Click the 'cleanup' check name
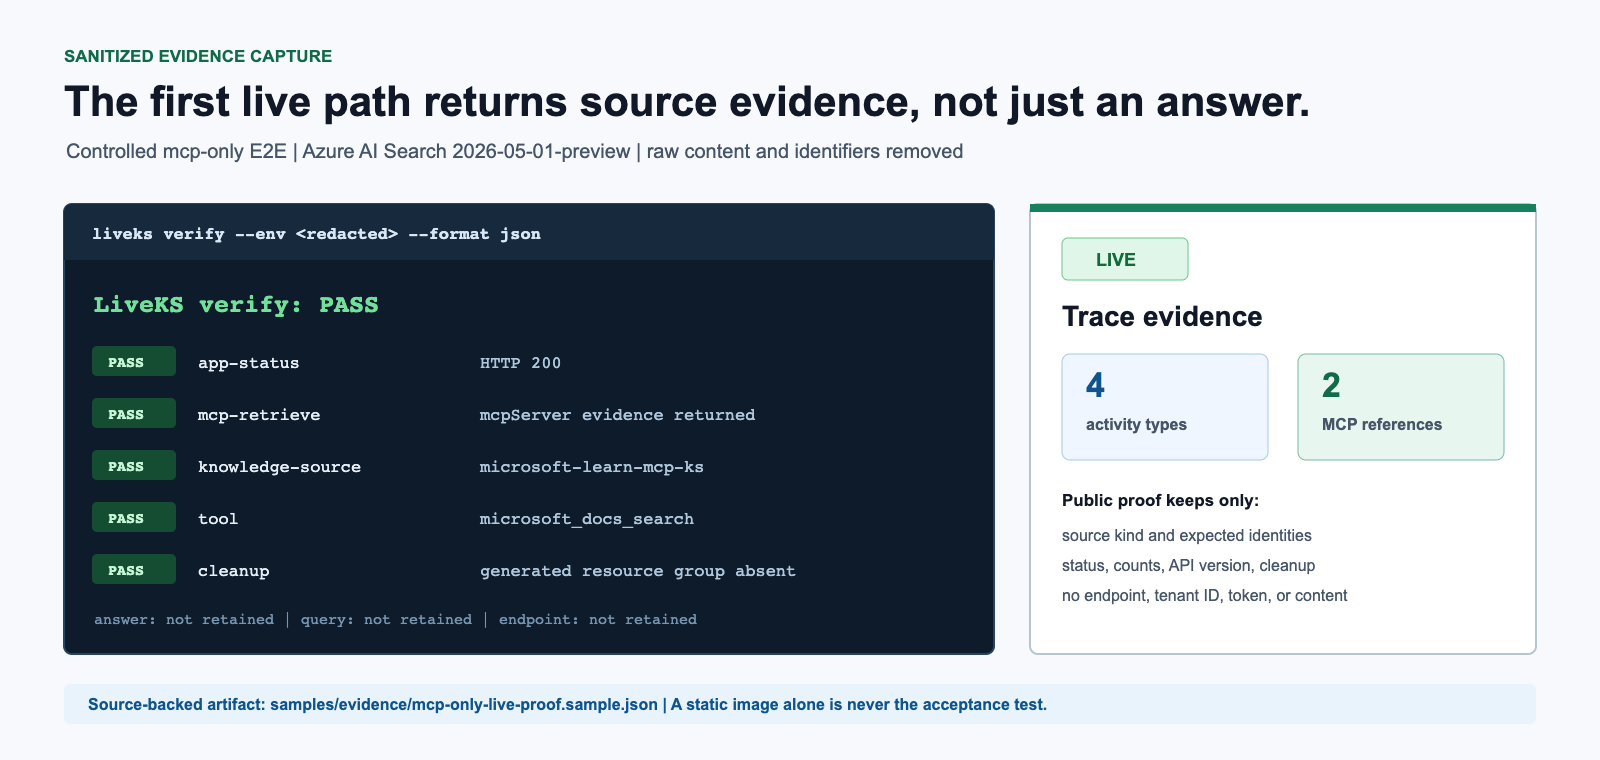Viewport: 1600px width, 760px height. click(234, 571)
